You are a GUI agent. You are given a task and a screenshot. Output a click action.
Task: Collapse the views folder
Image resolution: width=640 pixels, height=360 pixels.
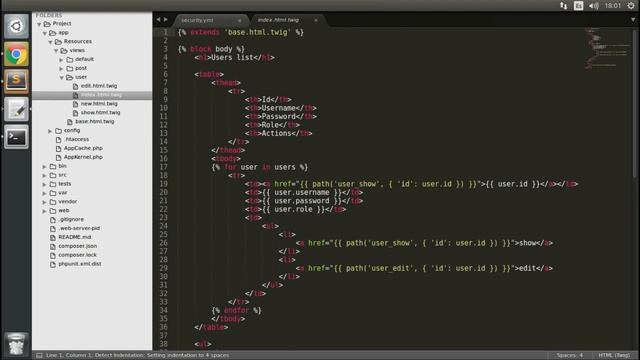pyautogui.click(x=56, y=51)
